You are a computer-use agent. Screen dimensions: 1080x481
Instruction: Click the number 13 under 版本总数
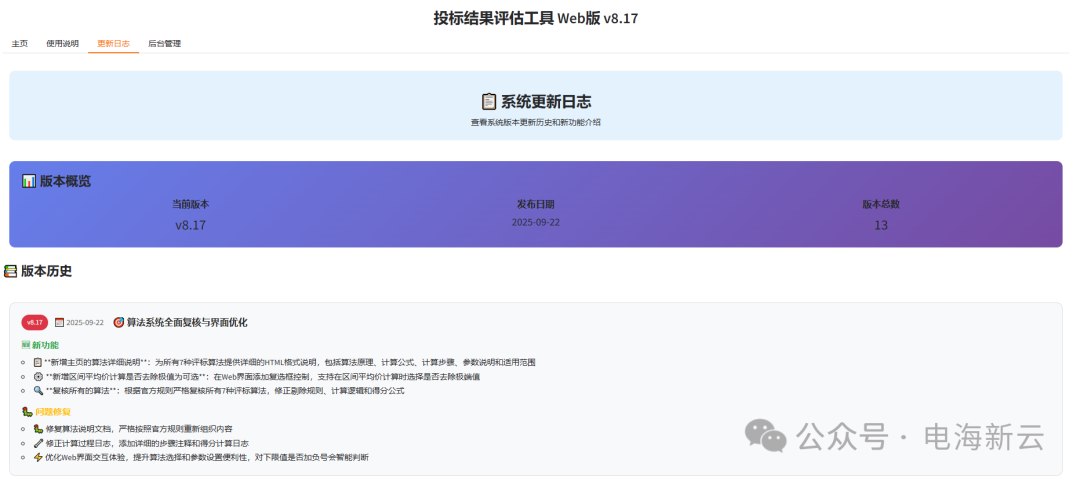click(x=880, y=225)
